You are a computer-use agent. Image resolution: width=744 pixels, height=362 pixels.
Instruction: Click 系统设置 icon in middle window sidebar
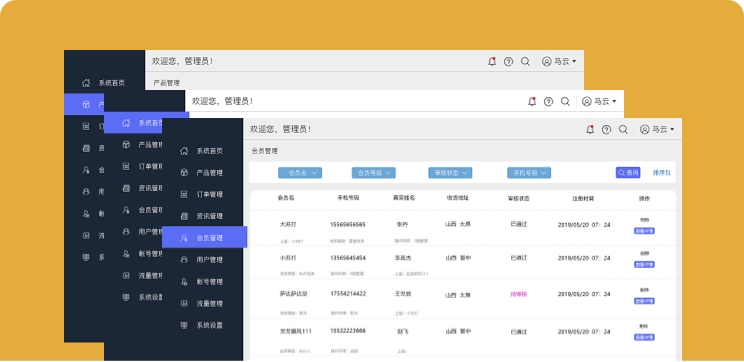[126, 297]
